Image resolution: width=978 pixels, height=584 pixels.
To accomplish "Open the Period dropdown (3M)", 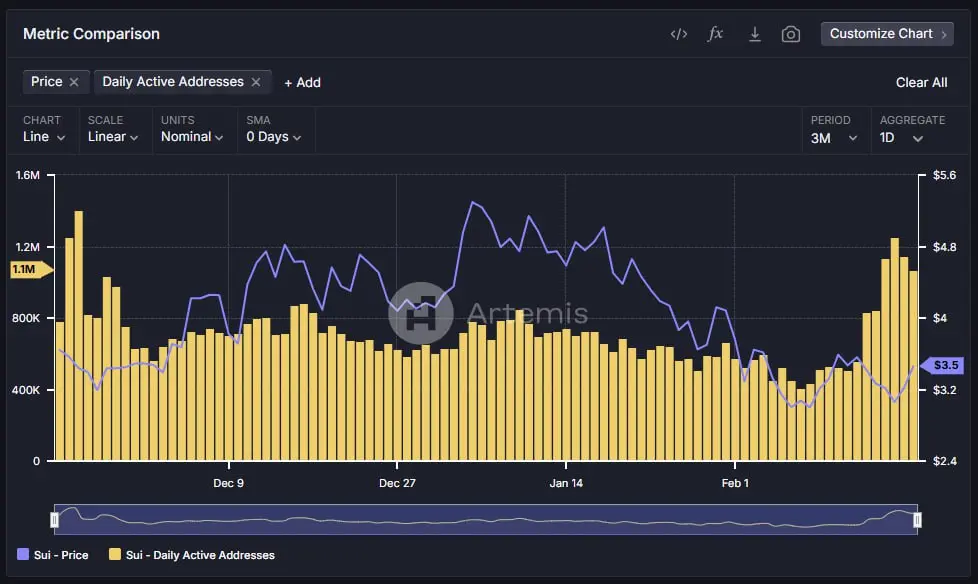I will tap(834, 138).
